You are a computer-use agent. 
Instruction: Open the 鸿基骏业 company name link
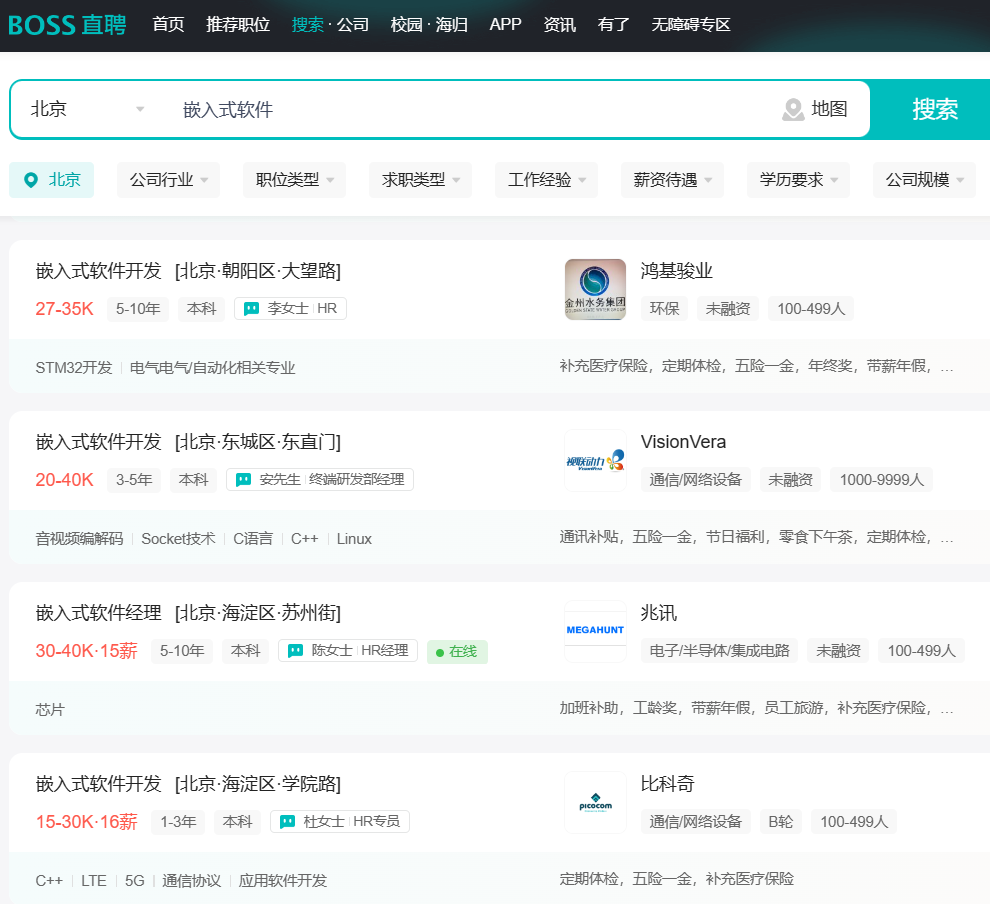pyautogui.click(x=676, y=271)
